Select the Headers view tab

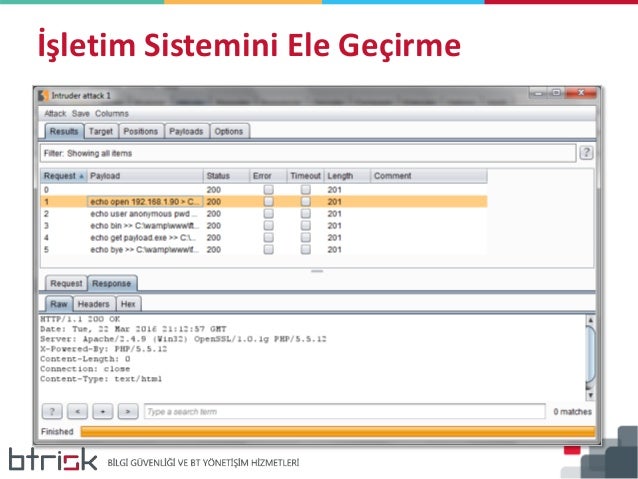tap(94, 304)
